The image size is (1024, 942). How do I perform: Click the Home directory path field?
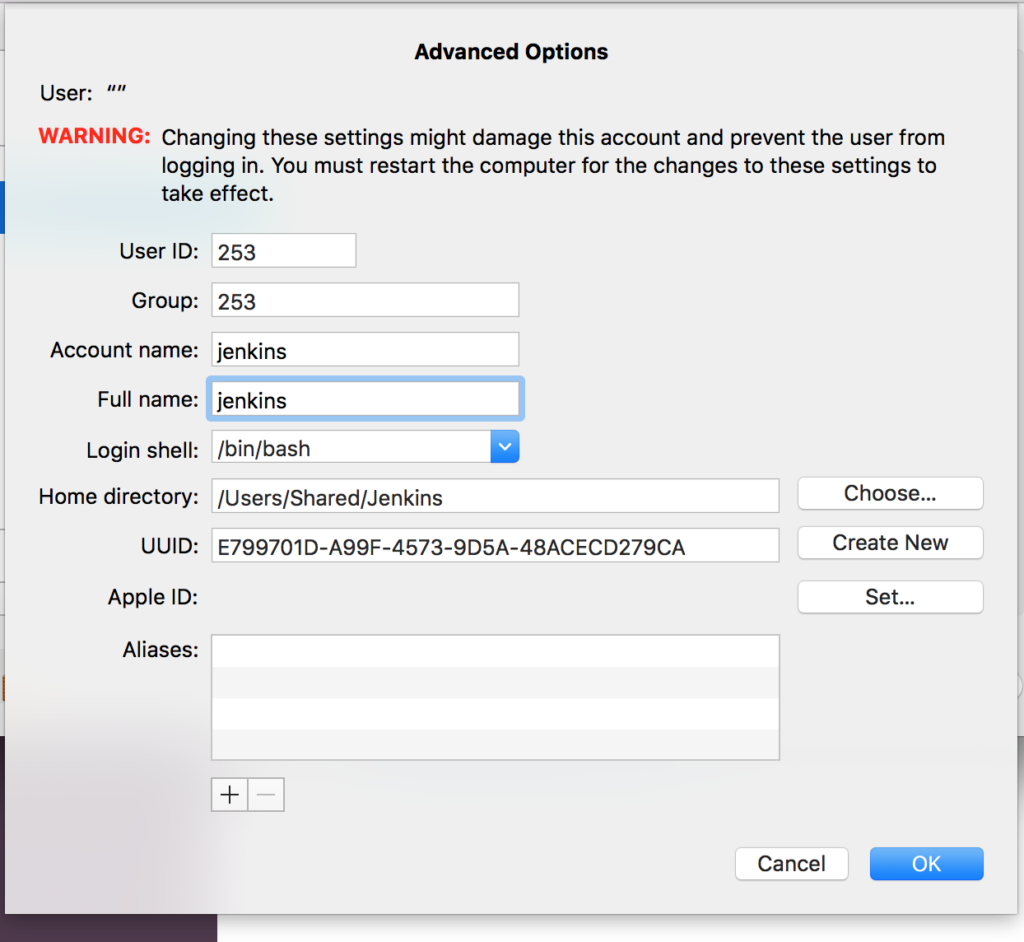click(495, 495)
